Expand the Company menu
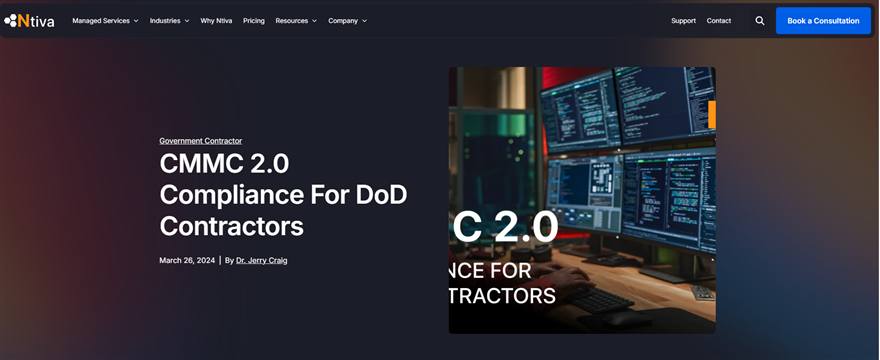Viewport: 880px width, 360px height. (347, 21)
